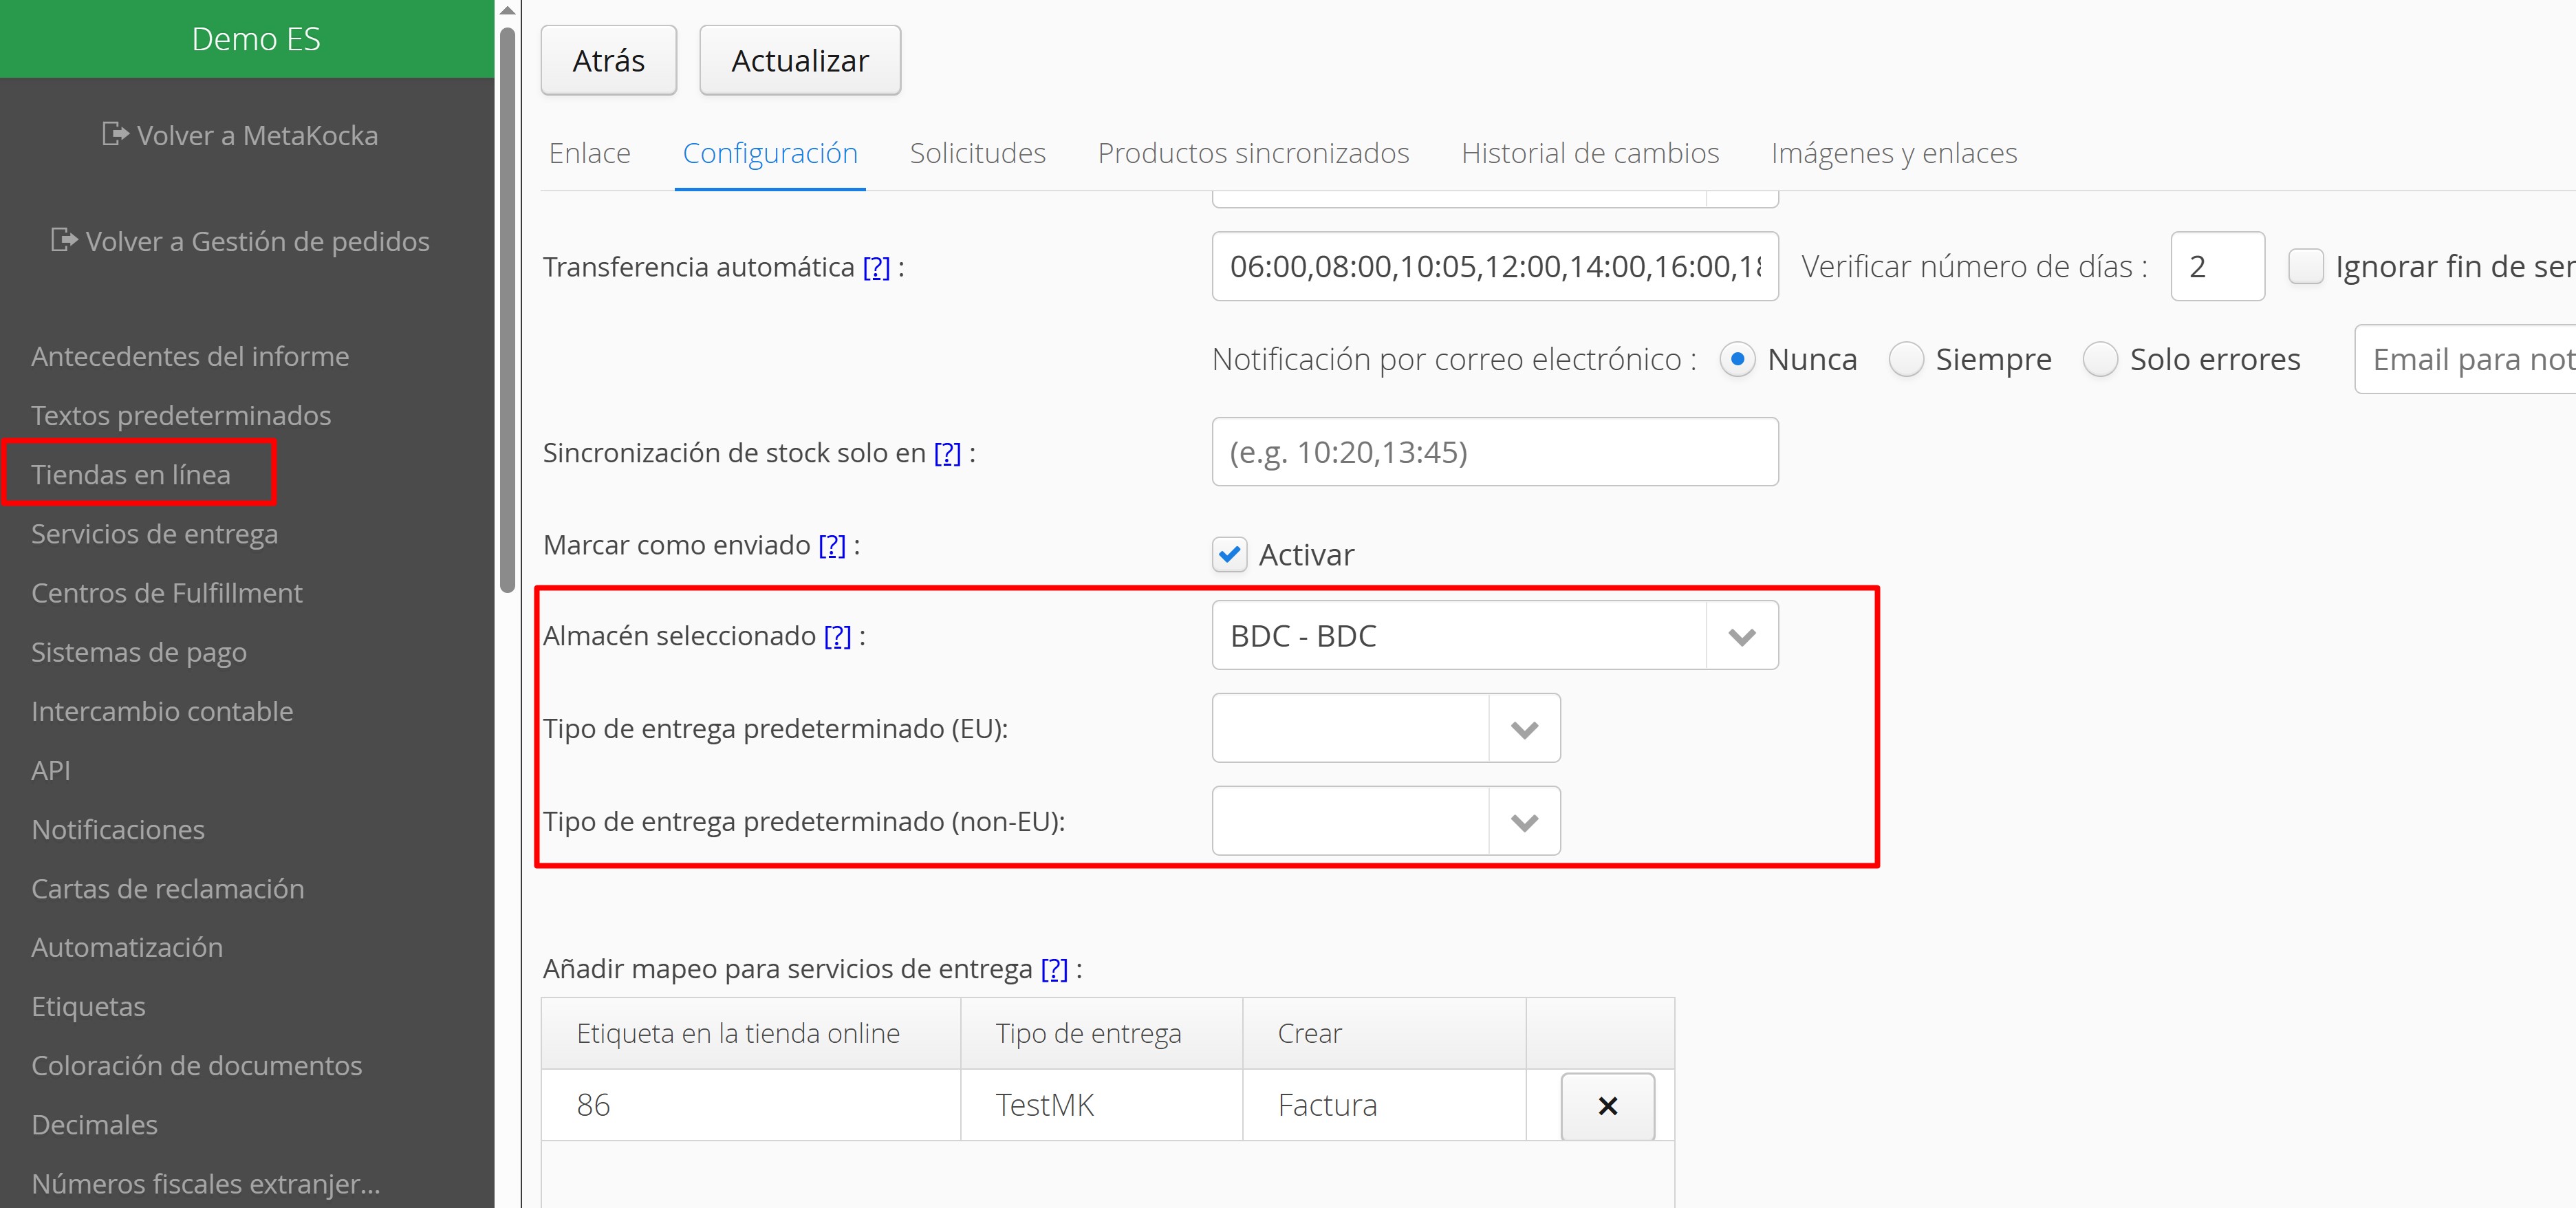Expand Tipo de entrega predeterminado (non-EU) dropdown

pos(1524,822)
